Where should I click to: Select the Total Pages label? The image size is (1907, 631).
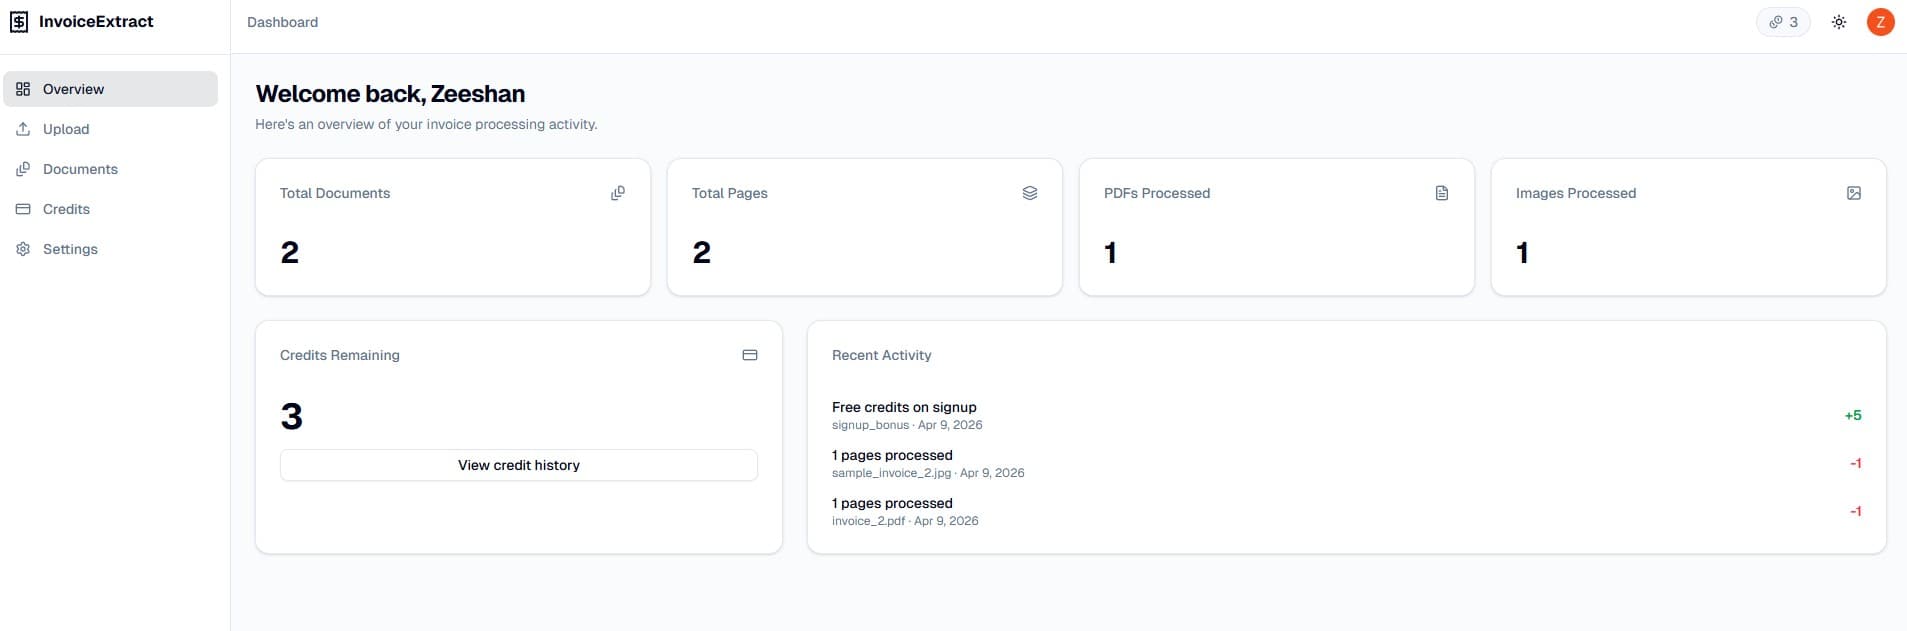(x=730, y=193)
